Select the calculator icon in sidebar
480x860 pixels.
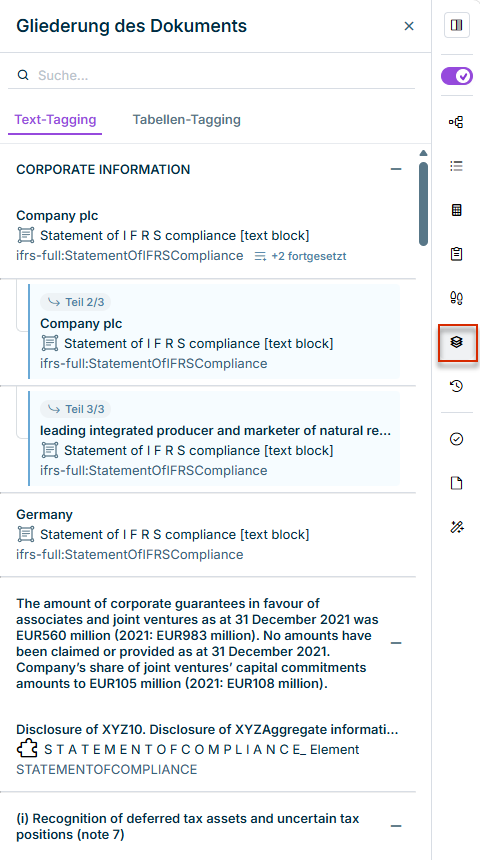(456, 210)
